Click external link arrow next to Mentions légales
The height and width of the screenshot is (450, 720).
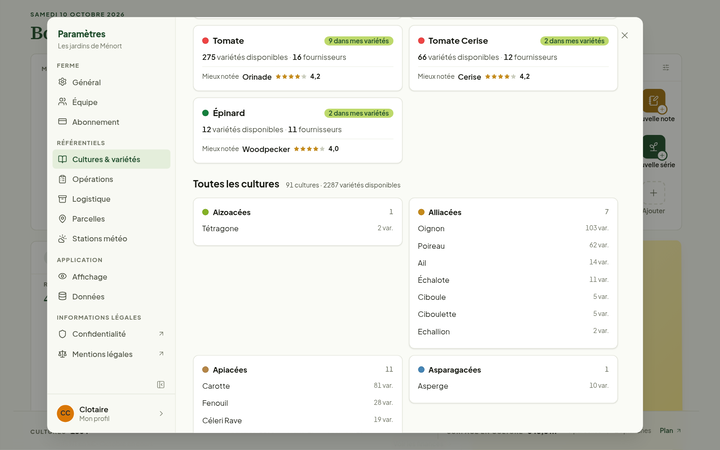tap(161, 354)
